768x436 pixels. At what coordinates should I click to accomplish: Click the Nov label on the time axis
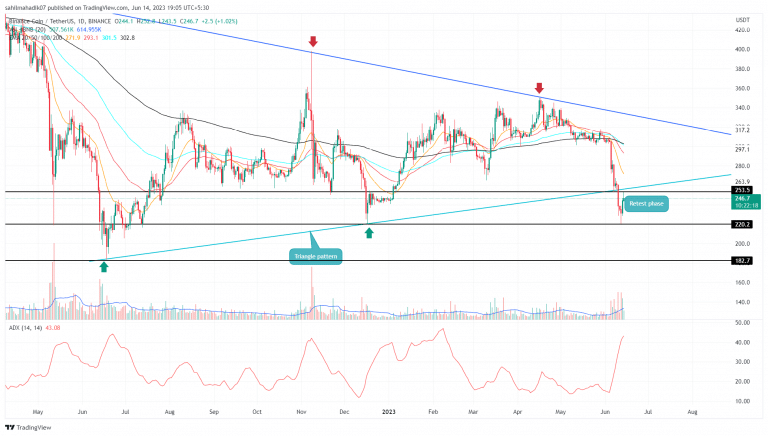[x=302, y=411]
